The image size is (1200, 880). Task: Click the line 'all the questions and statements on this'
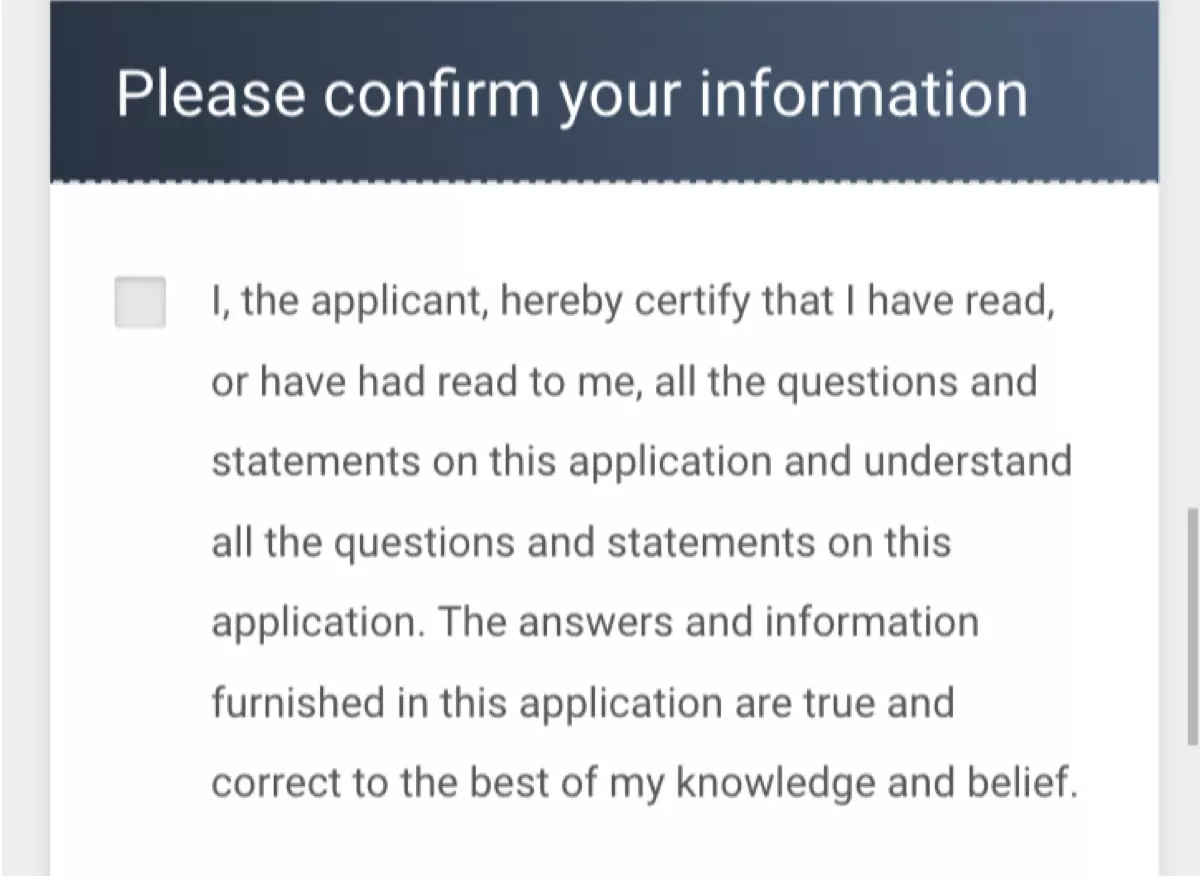tap(581, 543)
